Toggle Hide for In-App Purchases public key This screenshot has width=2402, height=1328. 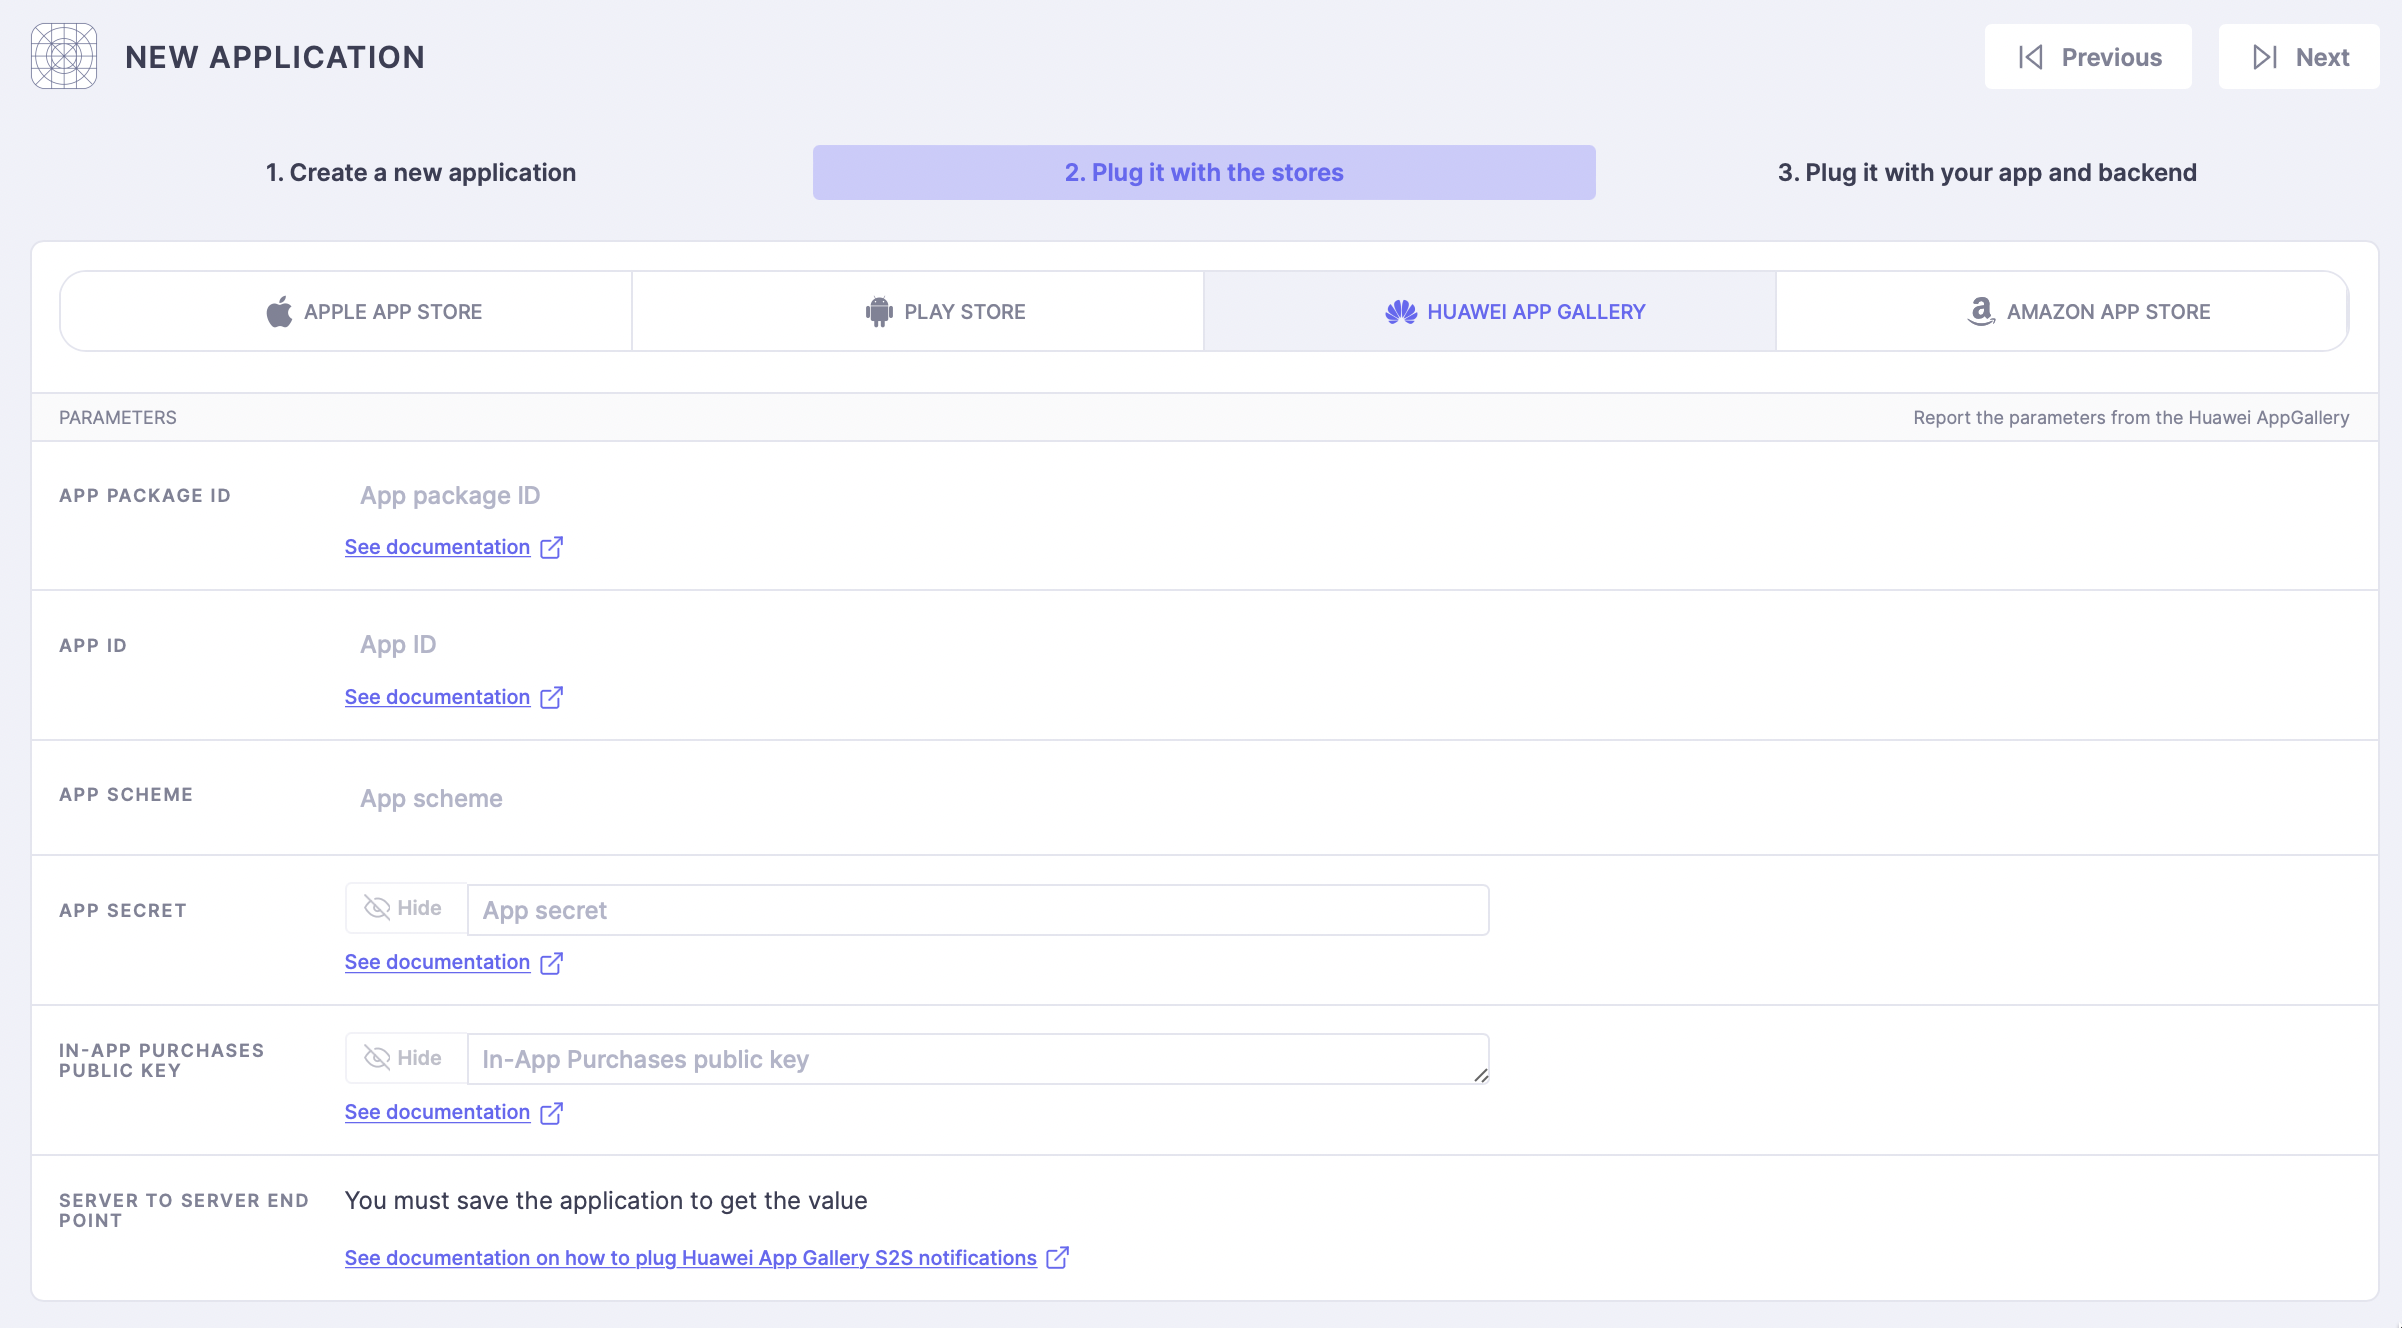(x=405, y=1058)
